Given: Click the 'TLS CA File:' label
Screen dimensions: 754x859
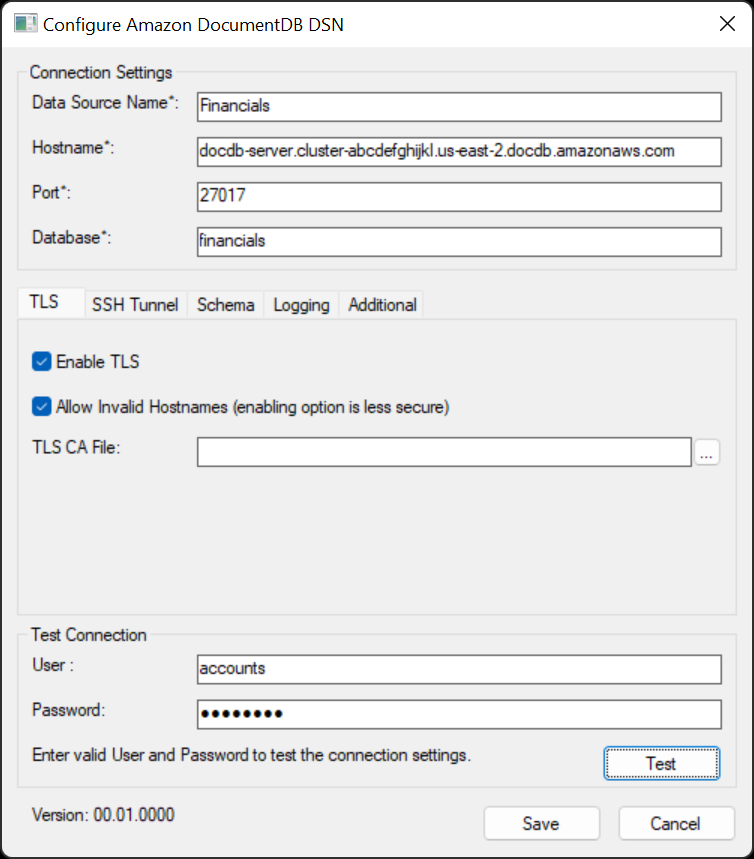Looking at the screenshot, I should click(76, 447).
